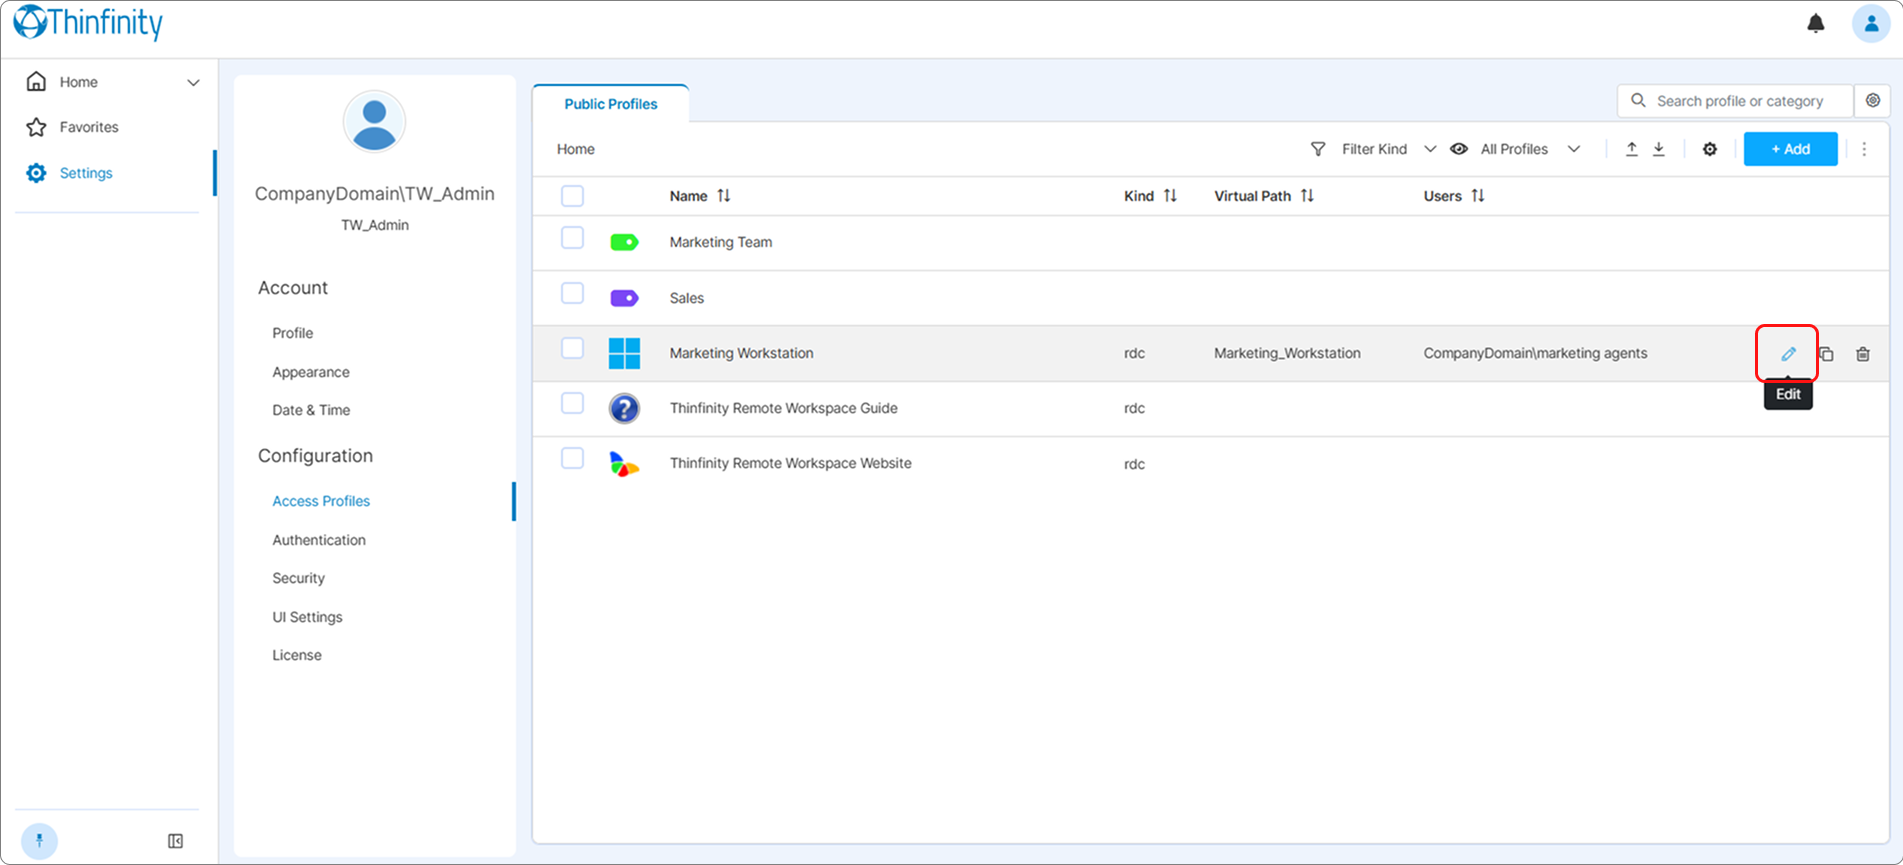Click the target icon beside search box

[1873, 101]
